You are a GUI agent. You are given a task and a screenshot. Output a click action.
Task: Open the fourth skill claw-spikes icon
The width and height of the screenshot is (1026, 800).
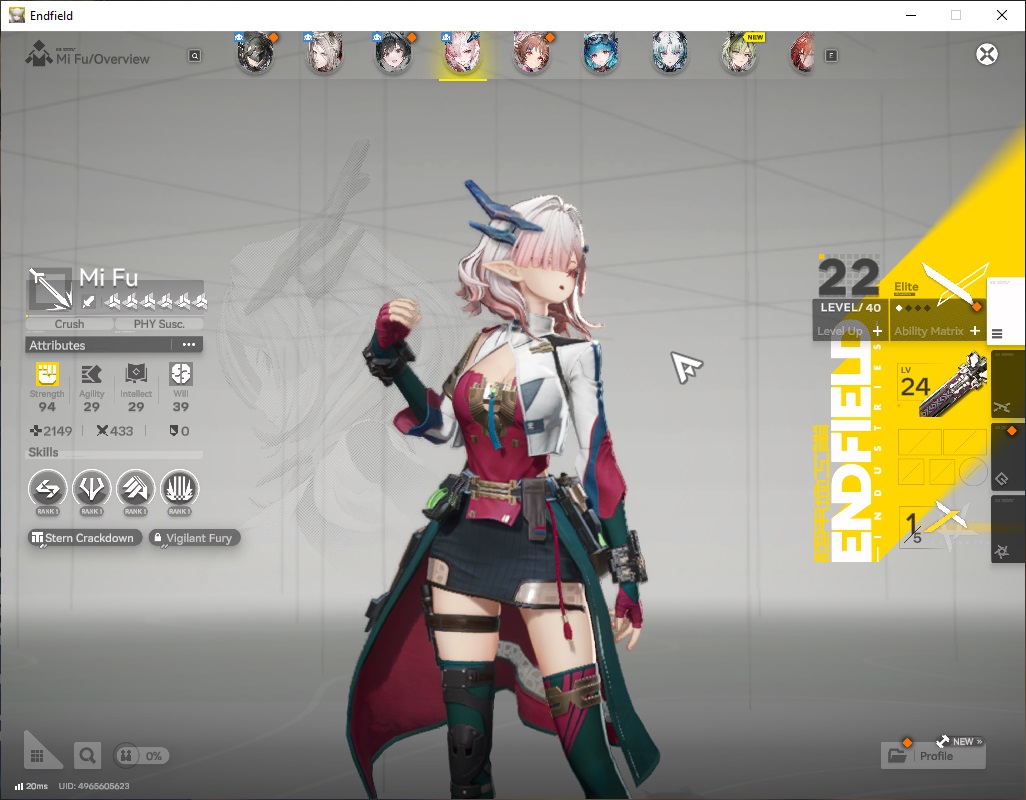179,489
